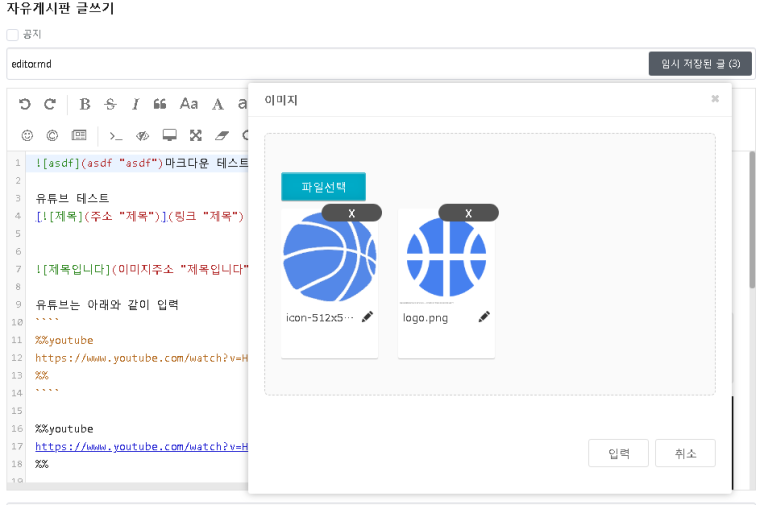Toggle the preview pane with the eye-slash icon

(x=142, y=136)
